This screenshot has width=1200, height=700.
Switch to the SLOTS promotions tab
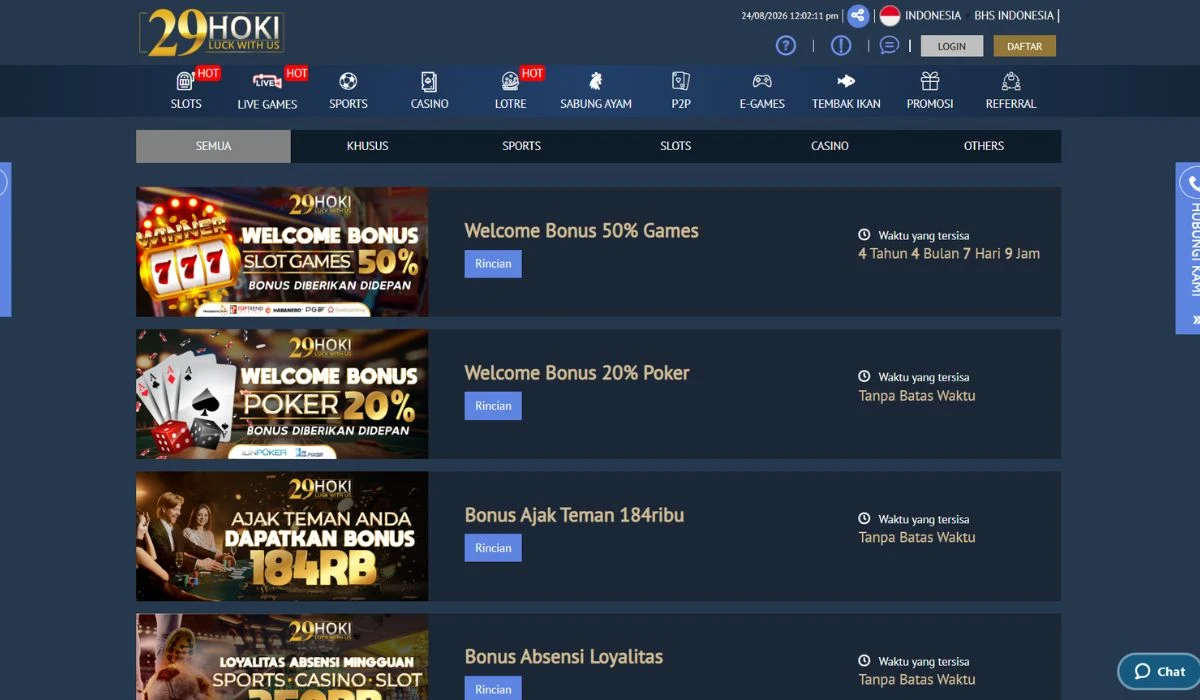coord(676,146)
